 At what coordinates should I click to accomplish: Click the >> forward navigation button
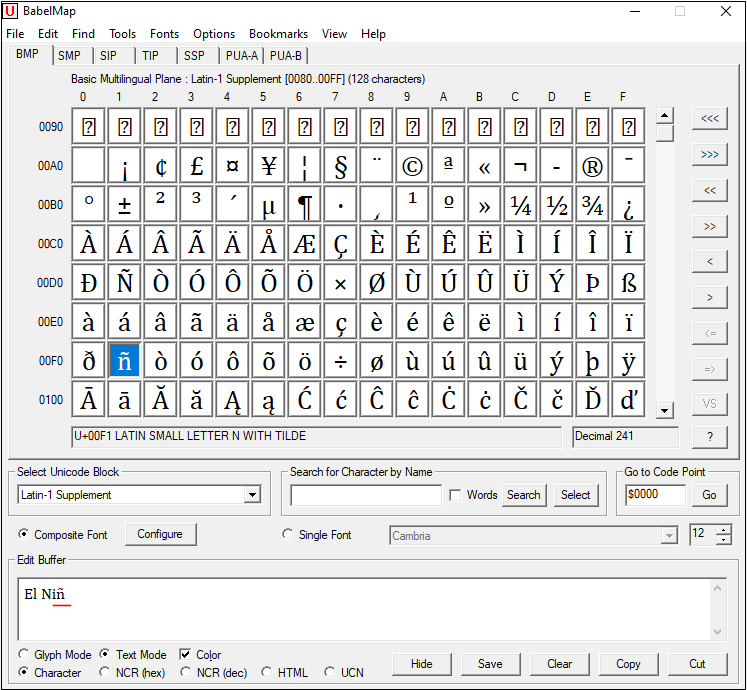[x=709, y=226]
